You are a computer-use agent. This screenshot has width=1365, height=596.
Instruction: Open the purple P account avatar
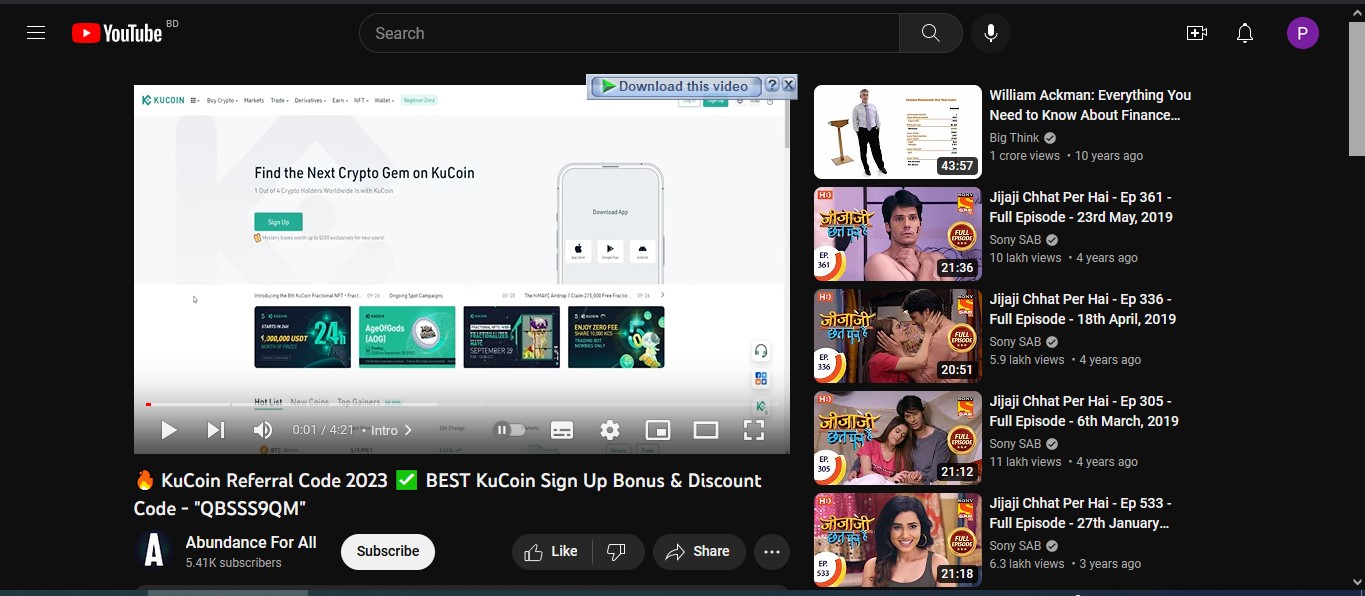click(x=1302, y=33)
